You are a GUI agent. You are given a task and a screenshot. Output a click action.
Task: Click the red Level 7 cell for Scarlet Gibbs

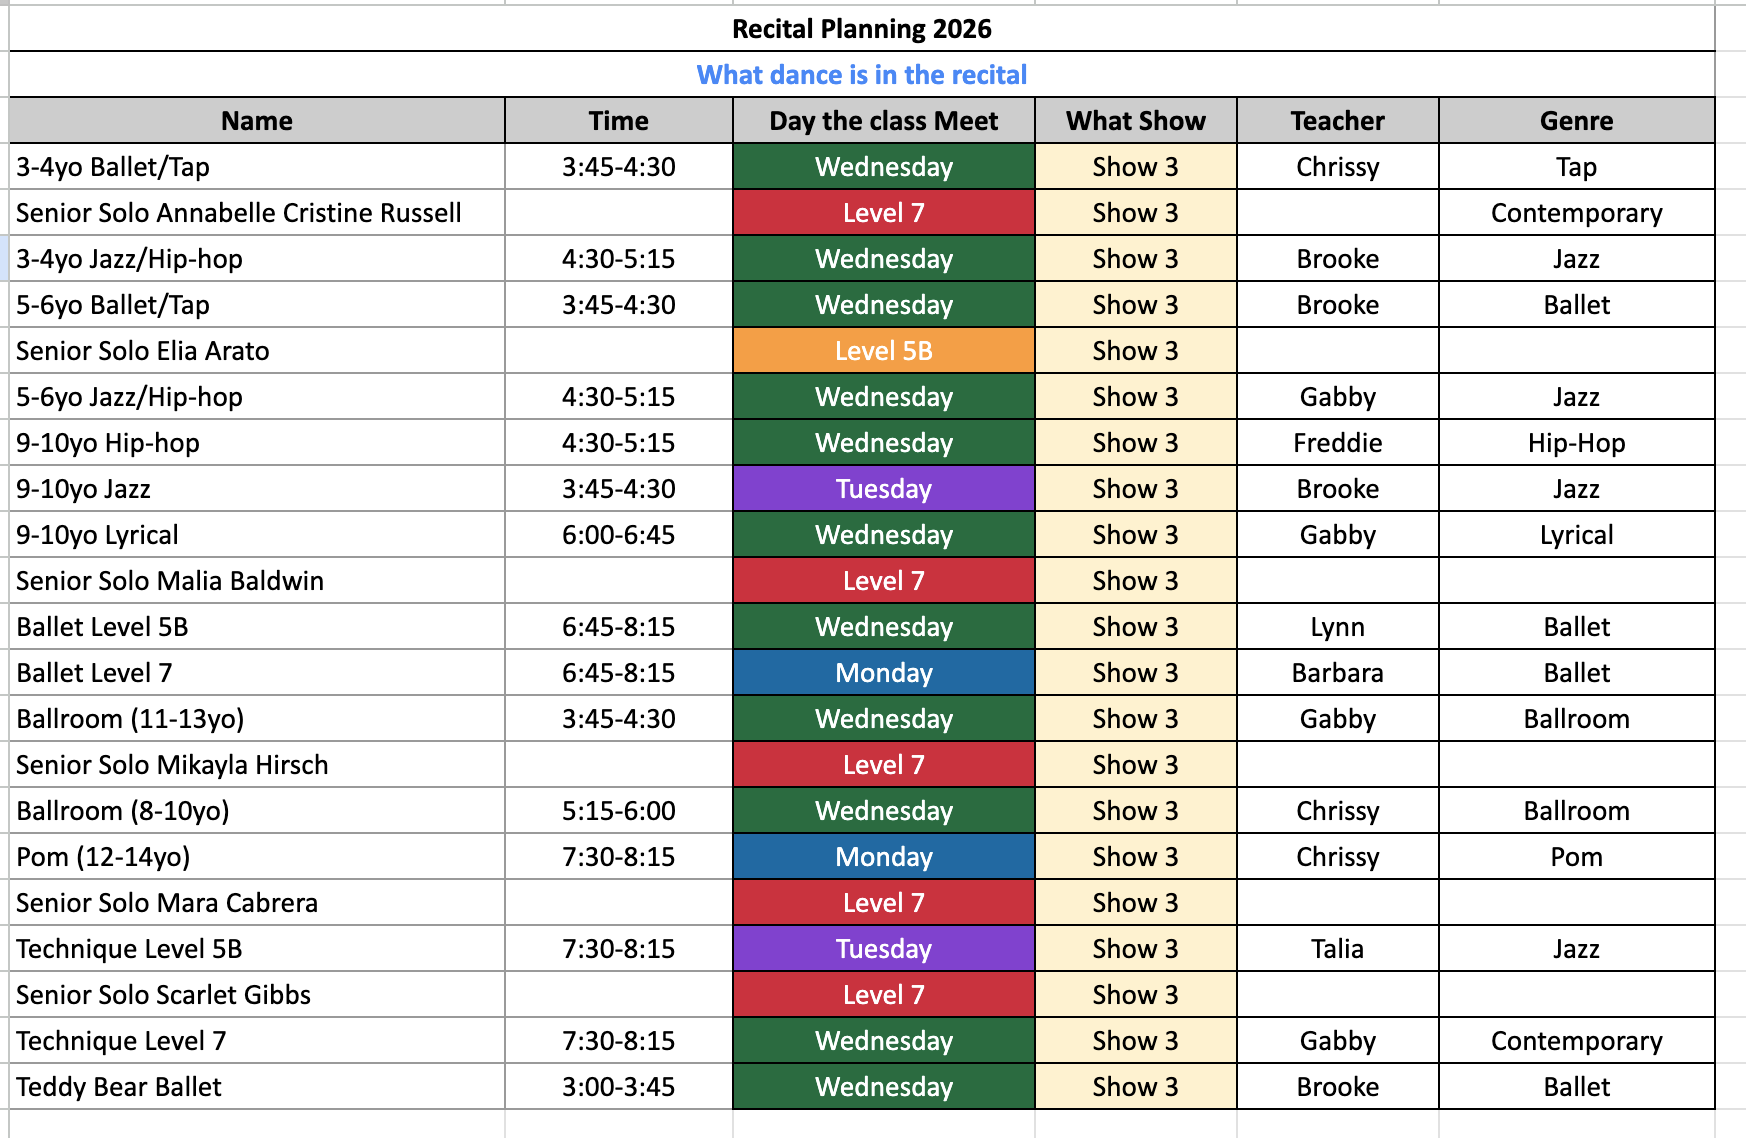tap(883, 995)
